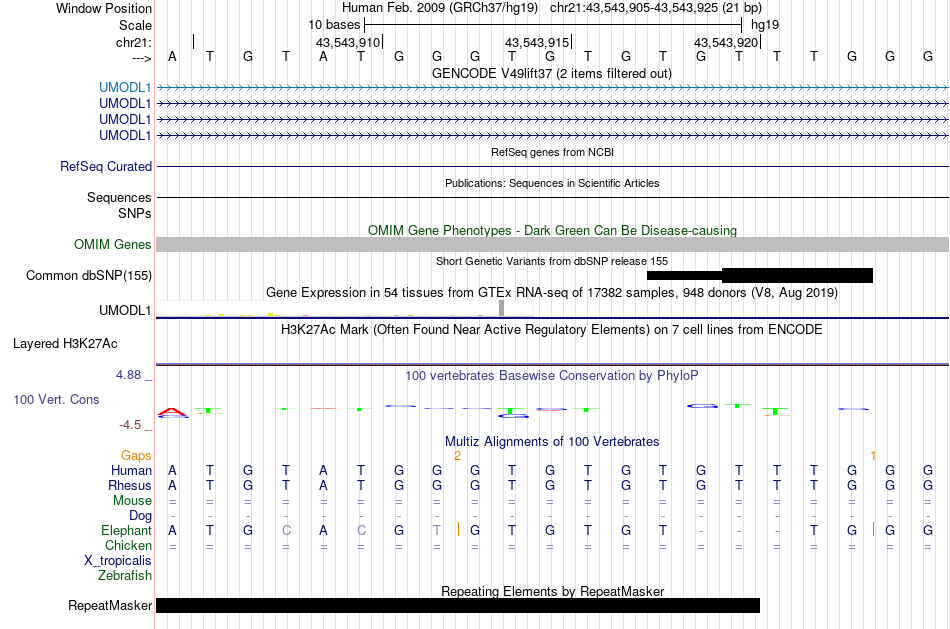
Task: Click '100 vertebrates Basewise Conservation by PhyloP'
Action: click(552, 376)
